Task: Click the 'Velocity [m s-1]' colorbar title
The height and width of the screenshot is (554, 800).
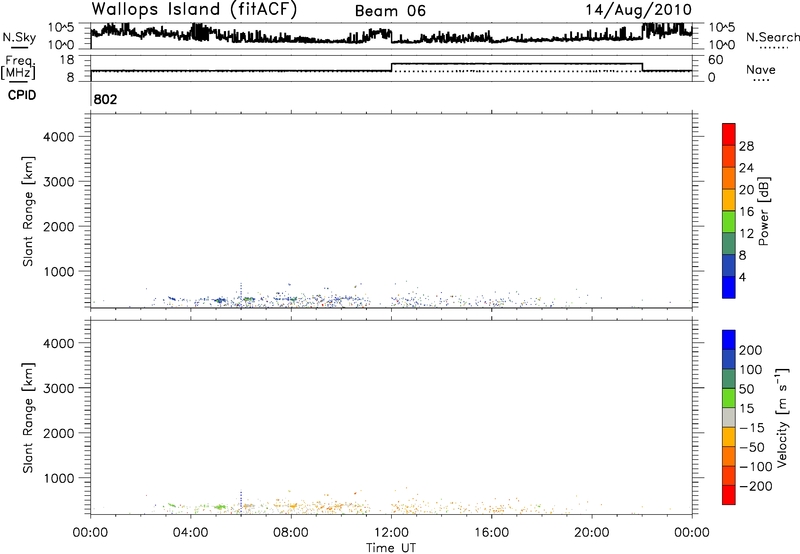Action: tap(782, 417)
